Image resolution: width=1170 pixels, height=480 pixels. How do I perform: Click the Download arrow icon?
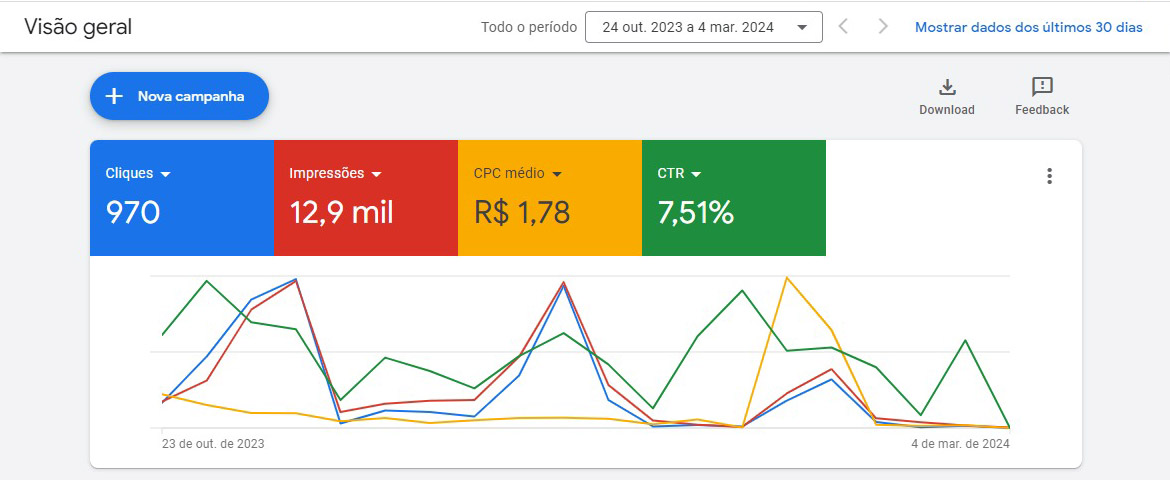click(947, 87)
